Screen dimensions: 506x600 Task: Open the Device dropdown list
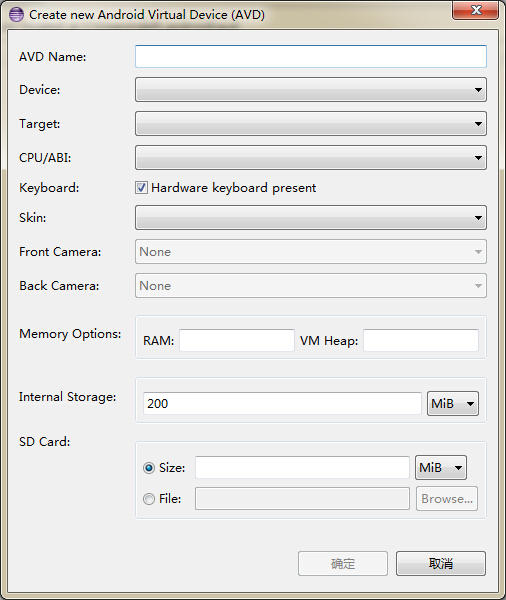click(311, 90)
